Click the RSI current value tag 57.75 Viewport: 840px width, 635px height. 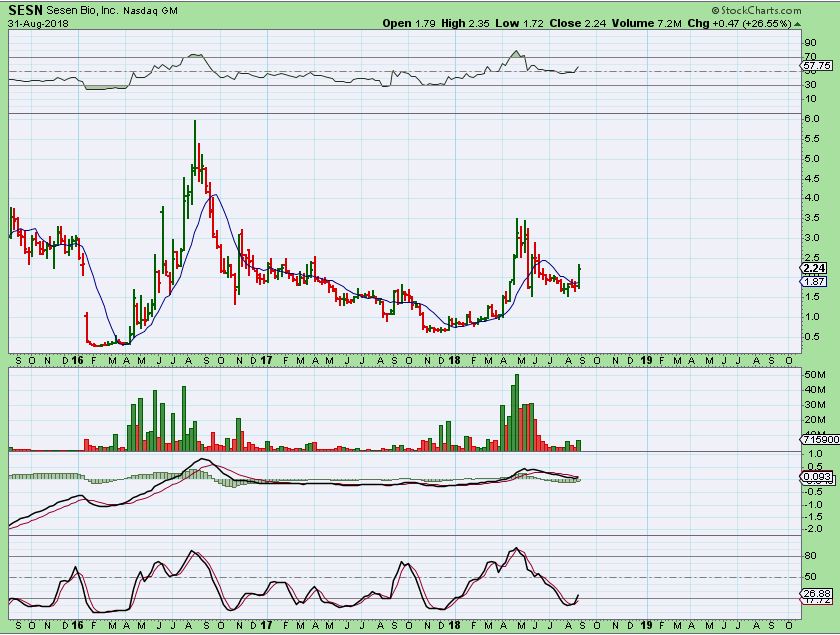point(818,65)
